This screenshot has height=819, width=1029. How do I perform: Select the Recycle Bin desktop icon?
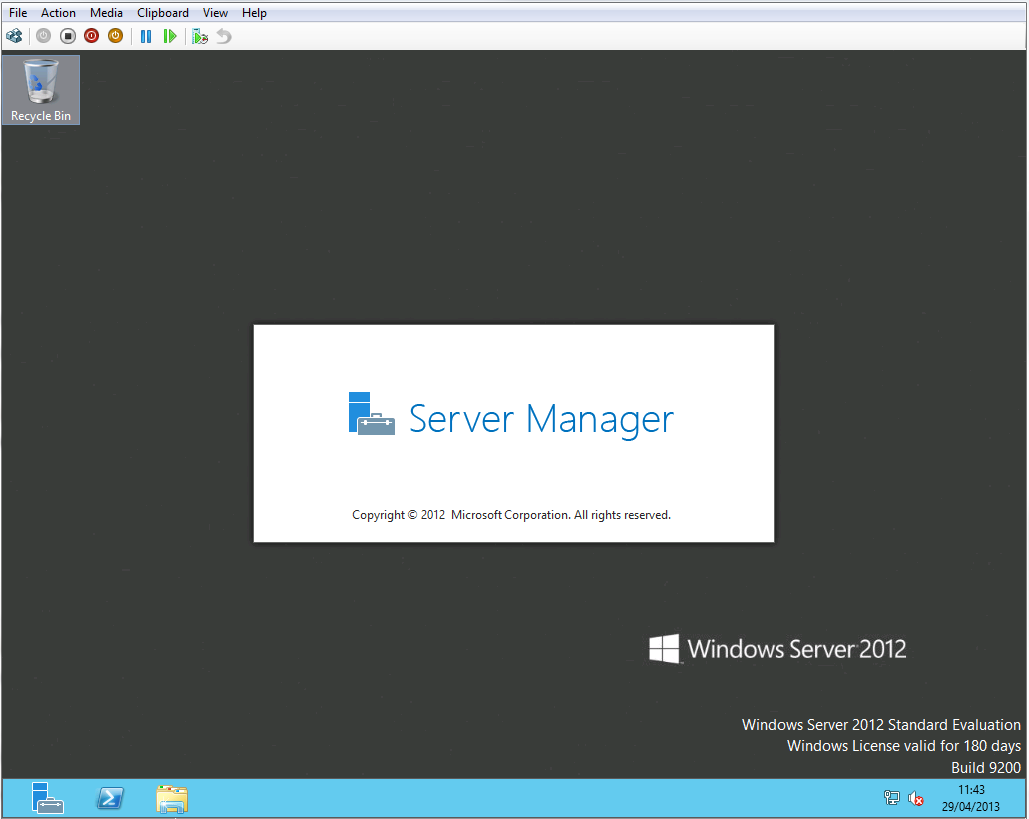(41, 90)
